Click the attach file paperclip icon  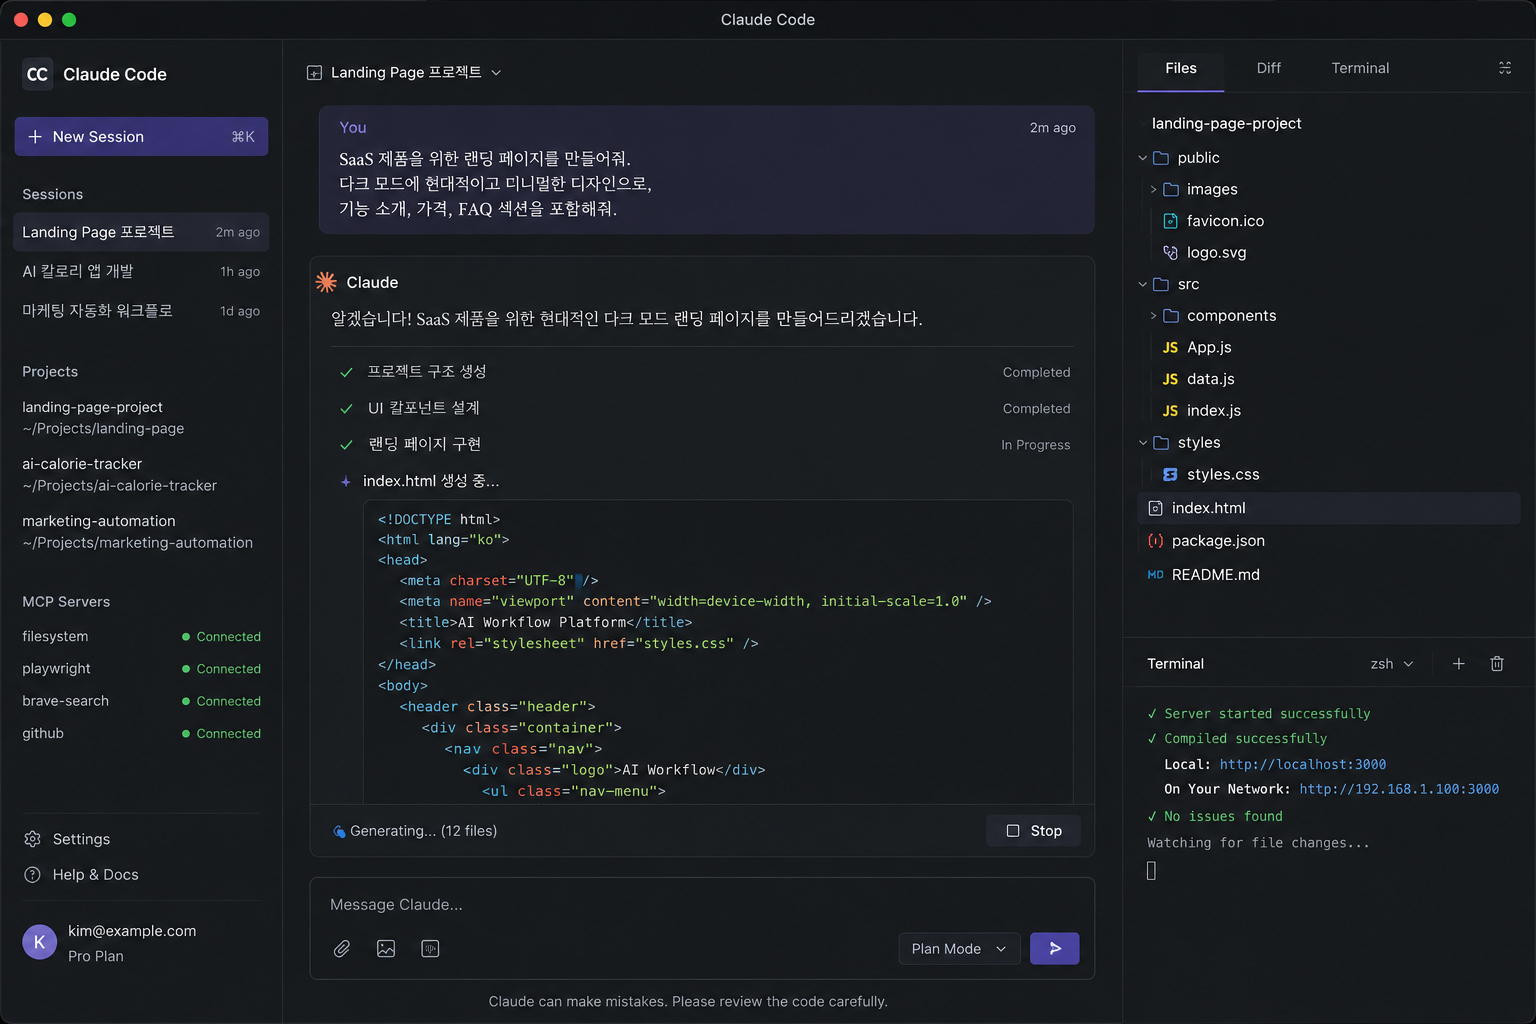click(342, 949)
